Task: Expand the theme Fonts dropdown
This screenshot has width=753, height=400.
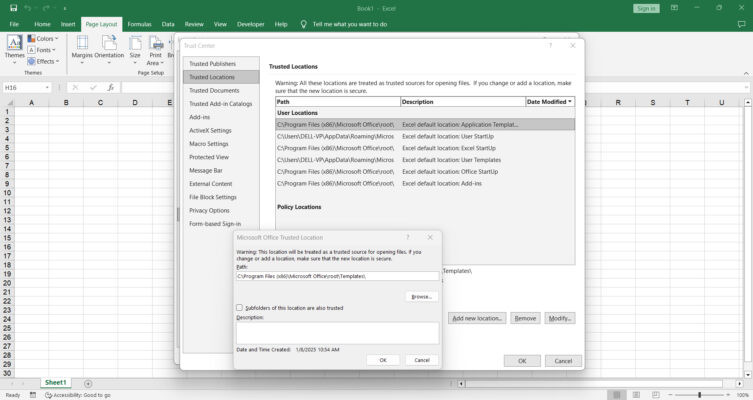Action: click(x=41, y=50)
